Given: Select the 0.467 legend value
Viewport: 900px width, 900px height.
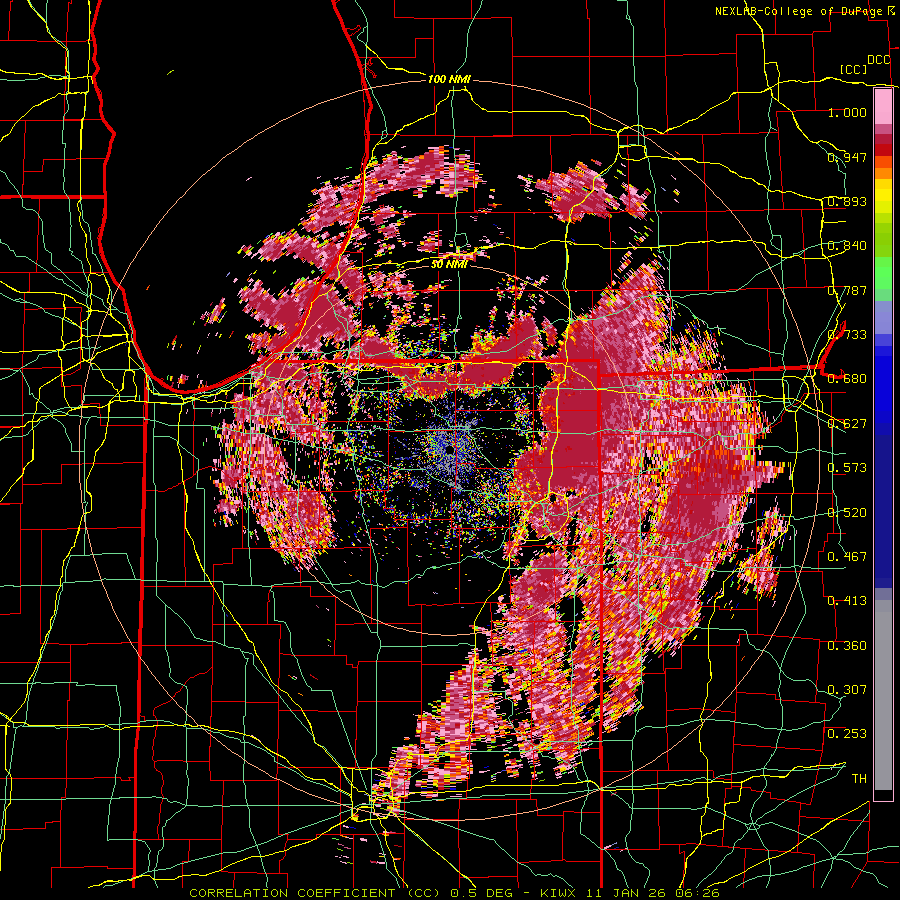Looking at the screenshot, I should (847, 557).
